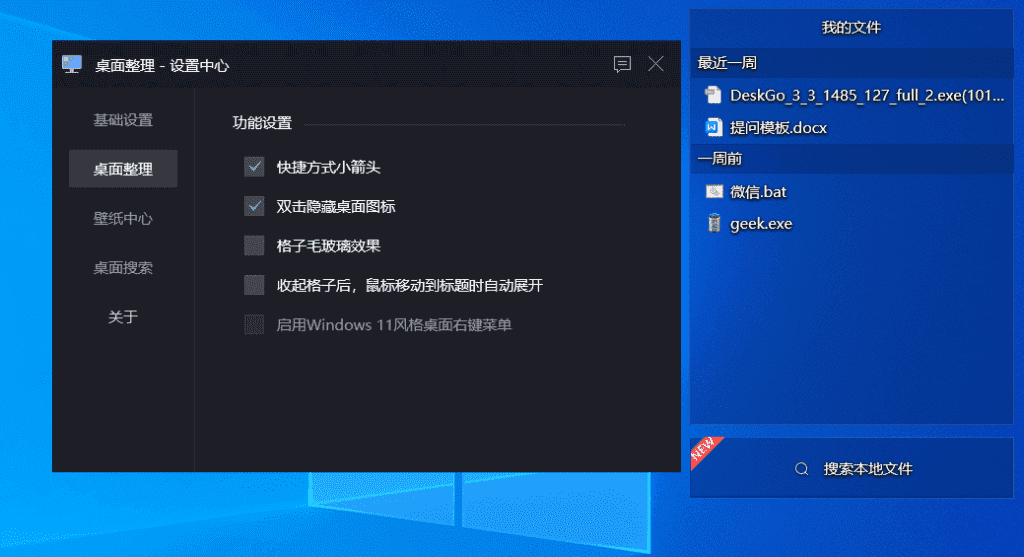Click the red NEW corner badge
This screenshot has width=1024, height=557.
[704, 451]
